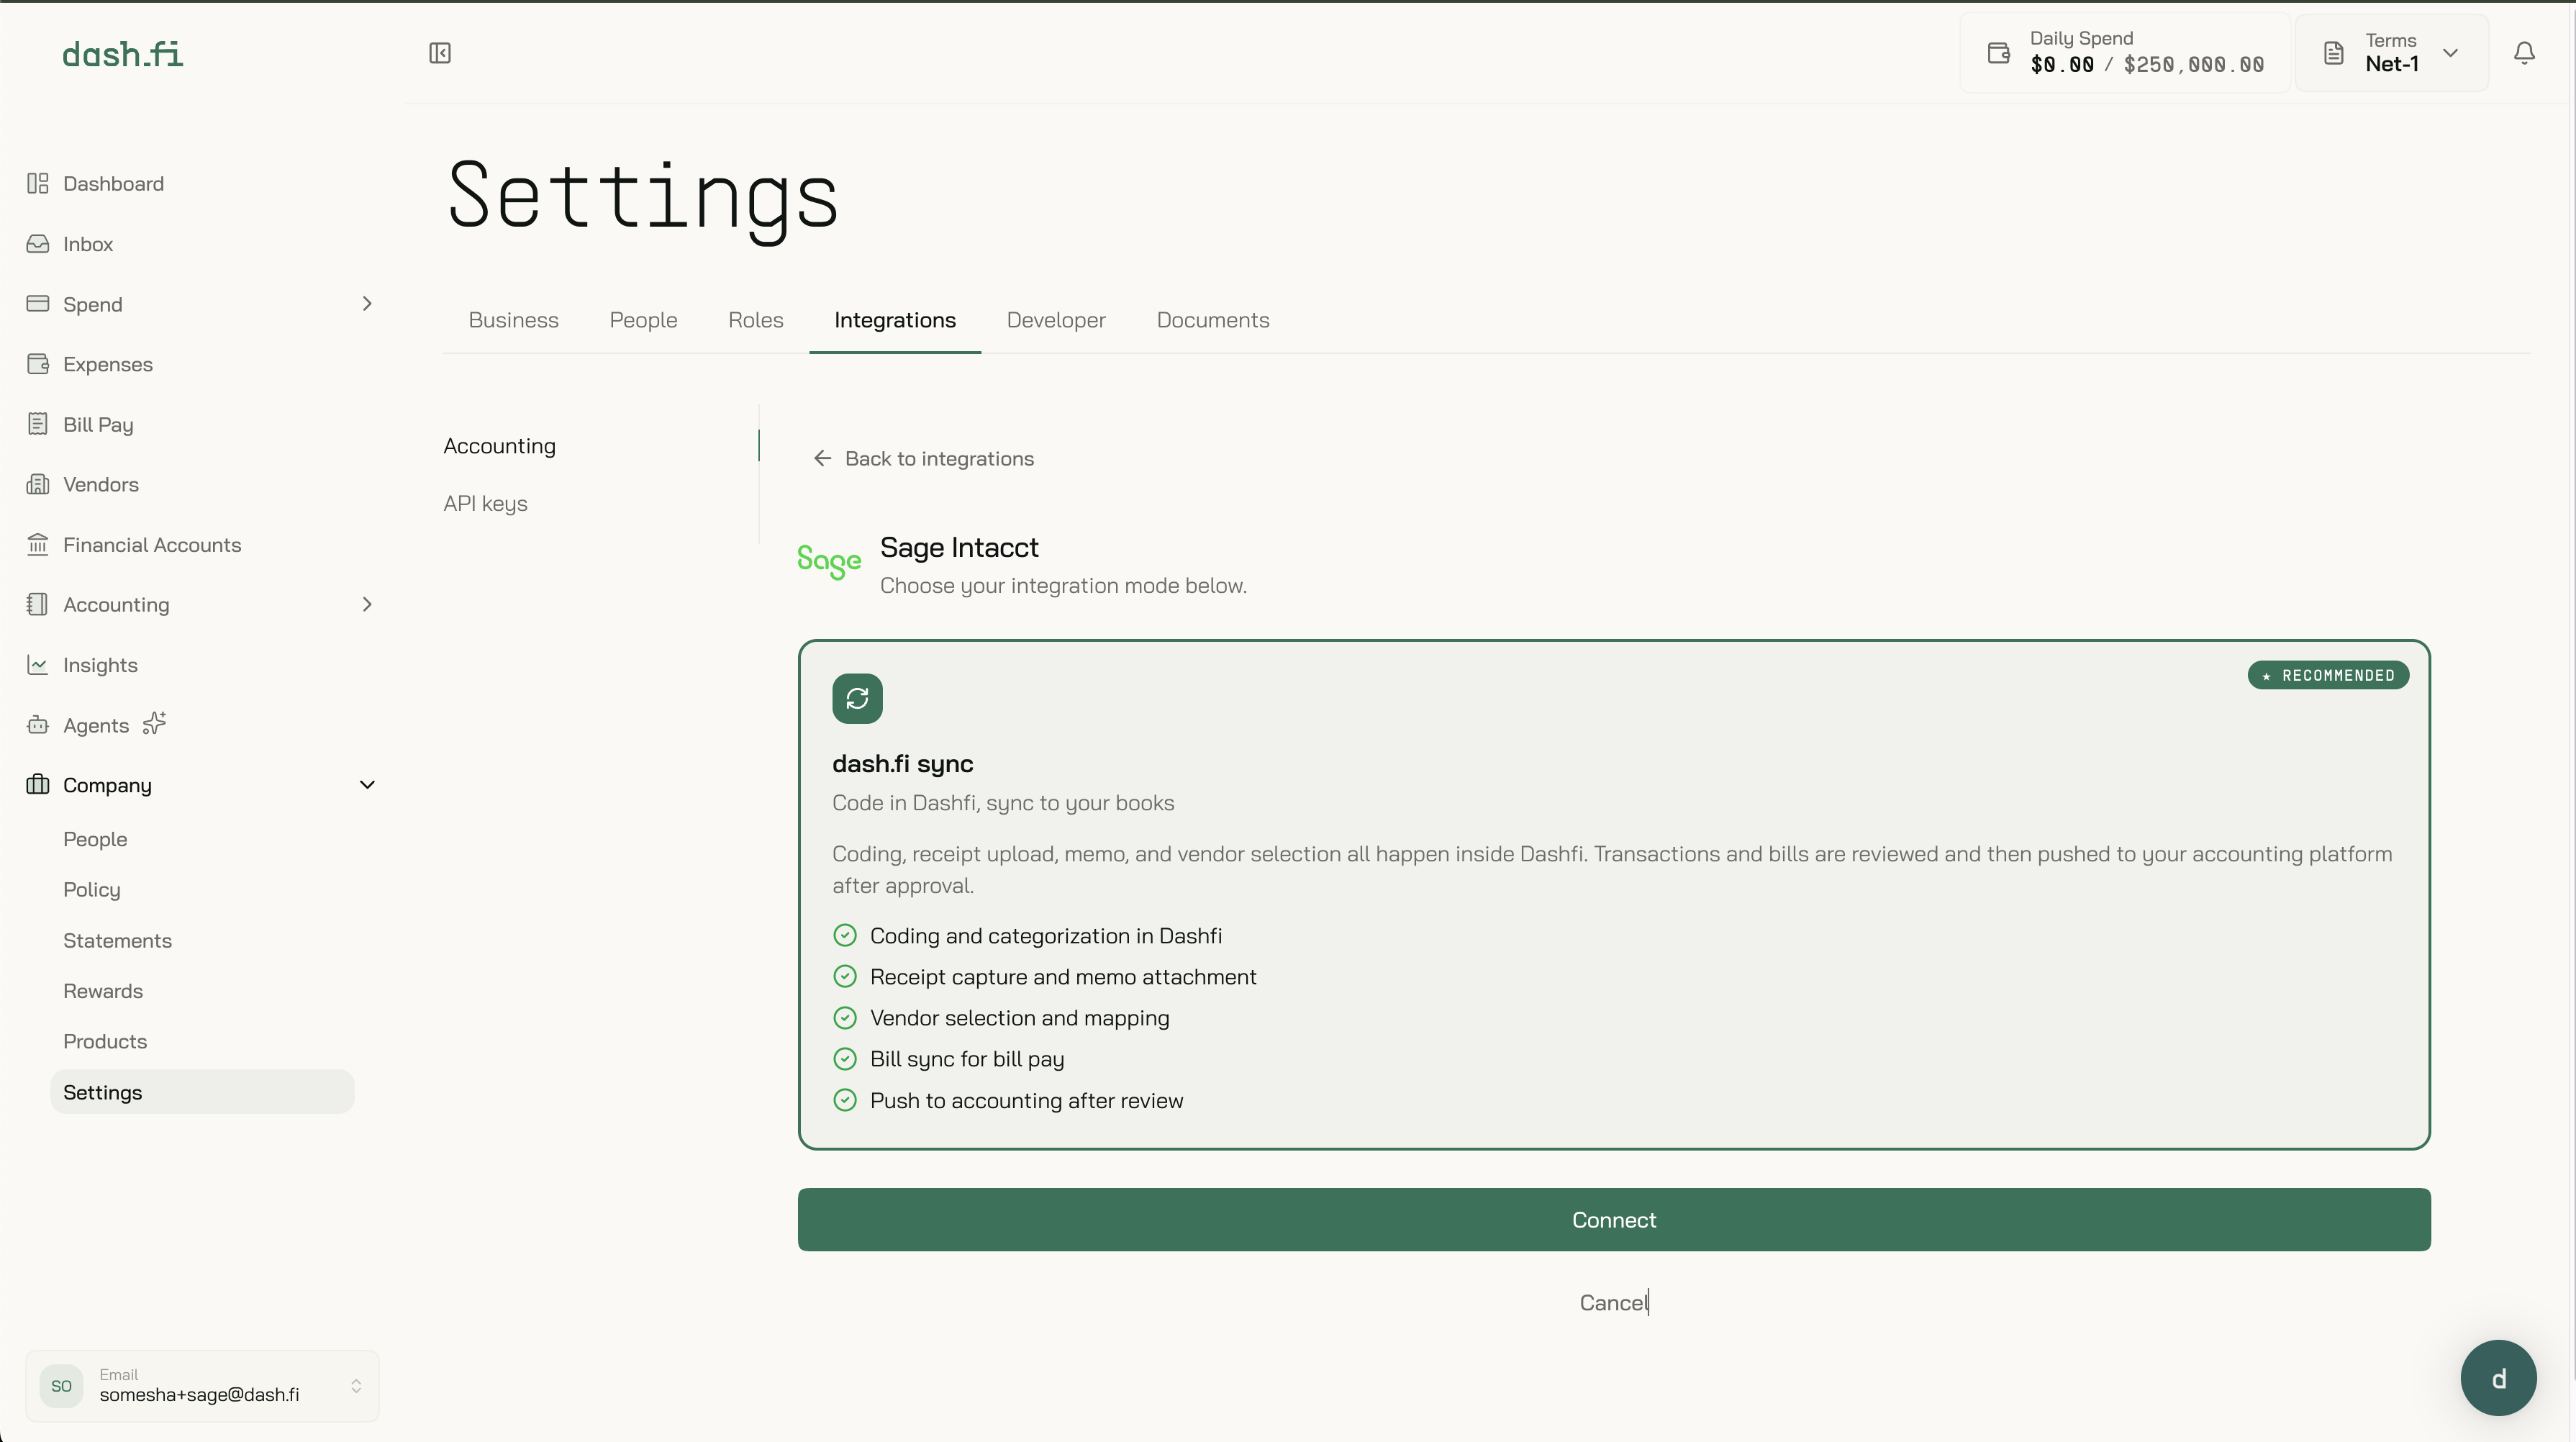Switch to the Developer tab
The image size is (2576, 1442).
(x=1056, y=320)
